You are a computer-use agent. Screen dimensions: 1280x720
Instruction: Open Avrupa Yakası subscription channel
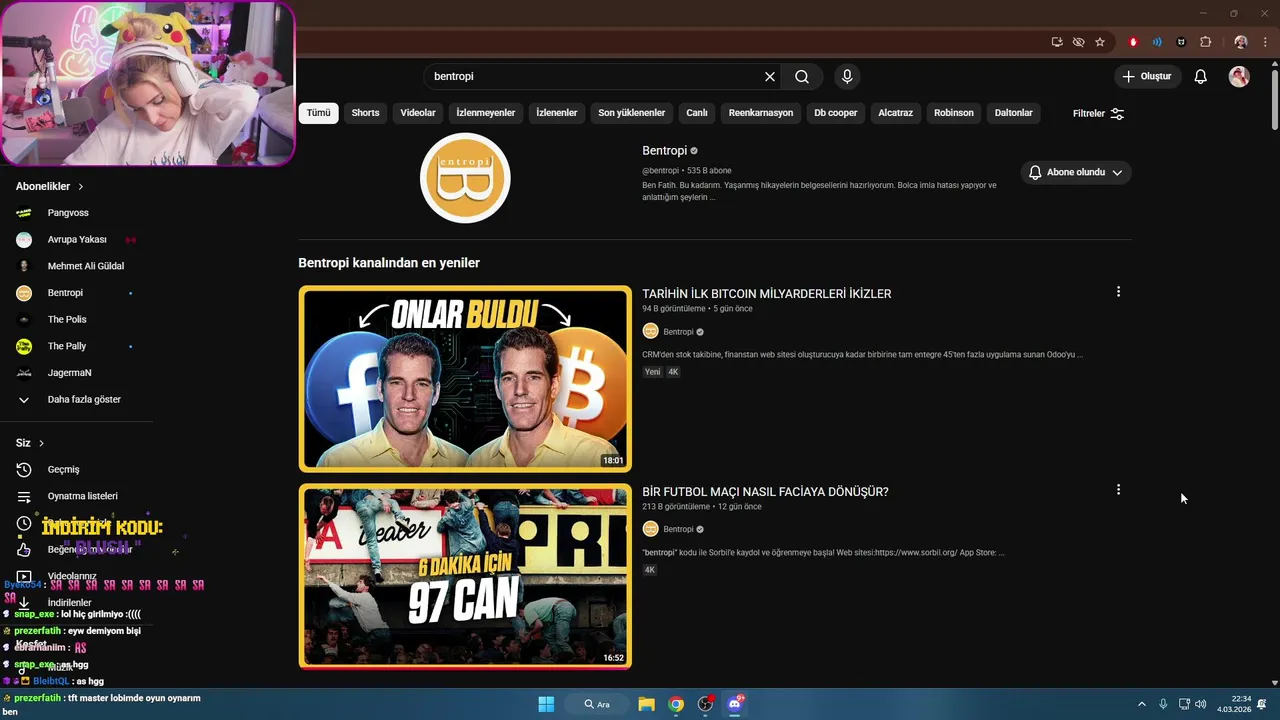pyautogui.click(x=76, y=239)
